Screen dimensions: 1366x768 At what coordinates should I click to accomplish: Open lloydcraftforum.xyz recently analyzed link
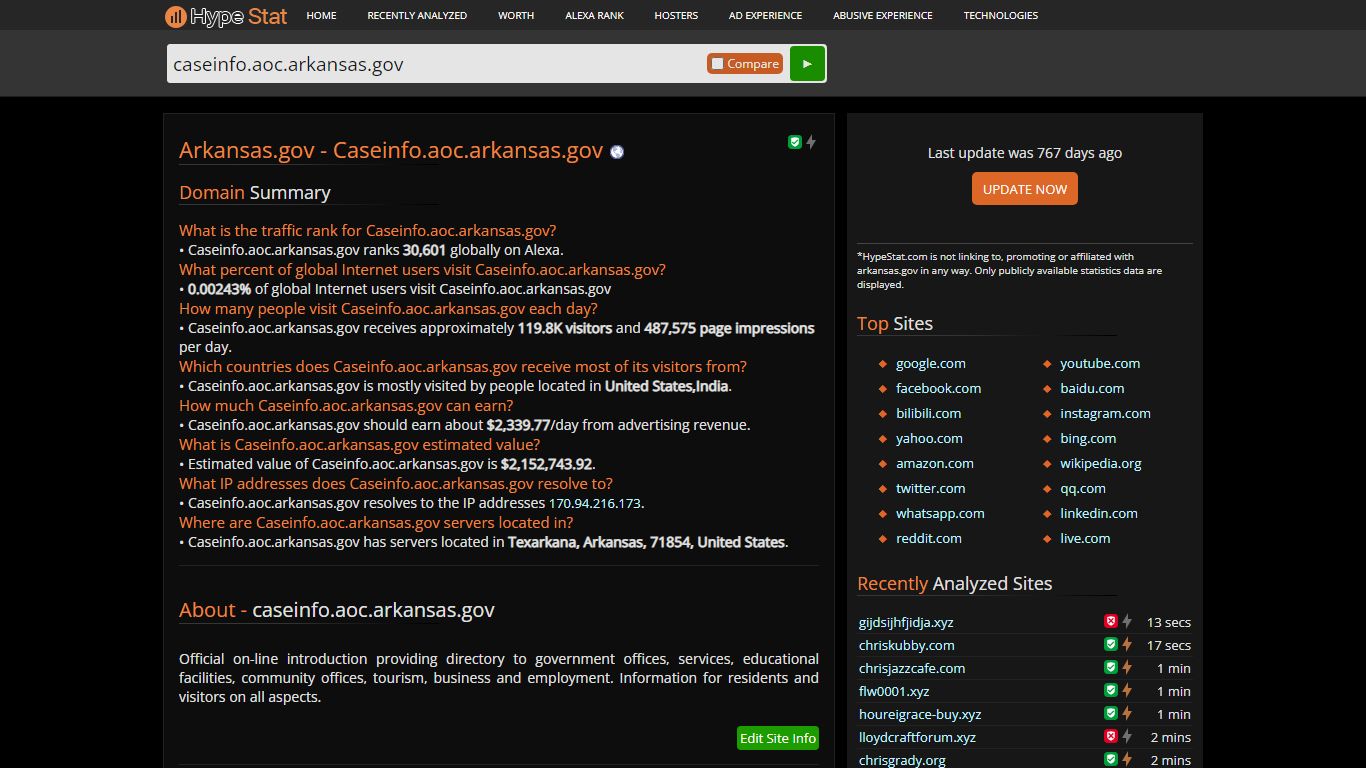coord(917,737)
